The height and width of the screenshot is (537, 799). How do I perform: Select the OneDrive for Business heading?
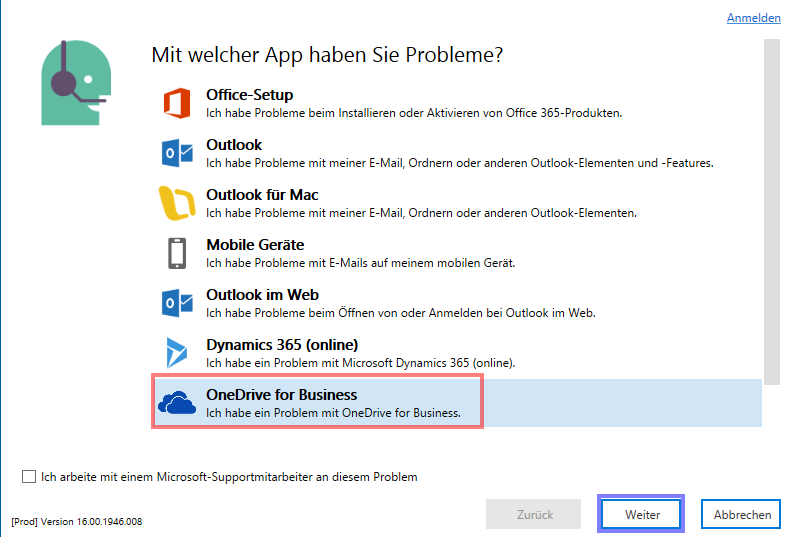pos(282,395)
